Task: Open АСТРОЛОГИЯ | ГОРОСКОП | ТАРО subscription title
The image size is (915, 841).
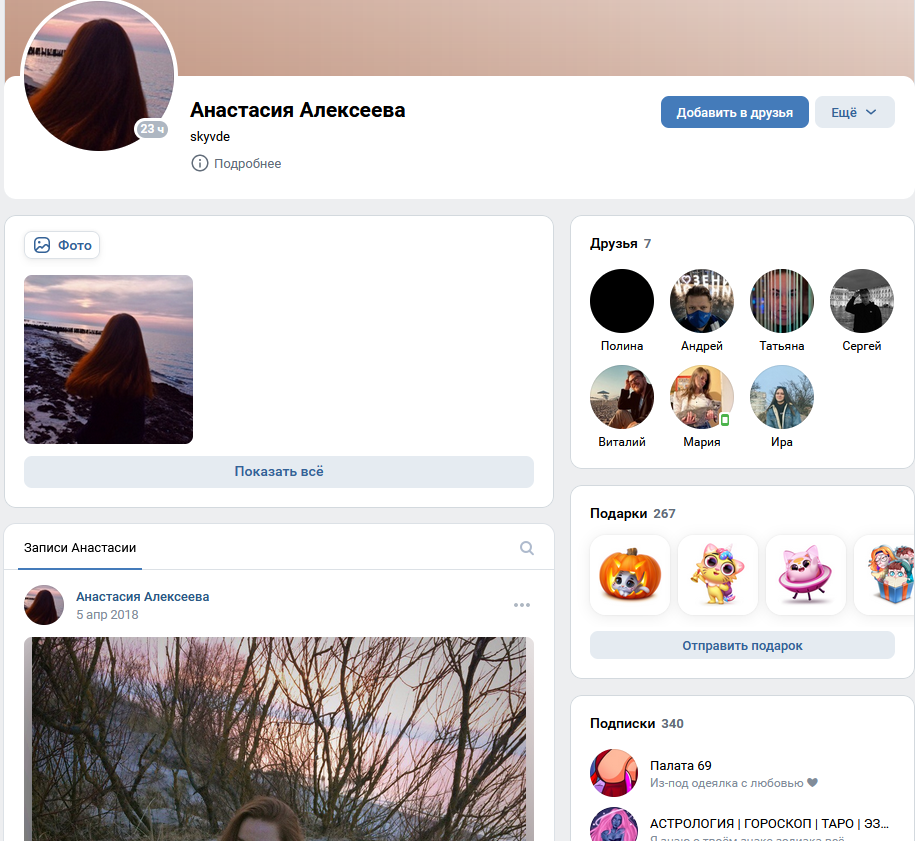Action: point(769,823)
